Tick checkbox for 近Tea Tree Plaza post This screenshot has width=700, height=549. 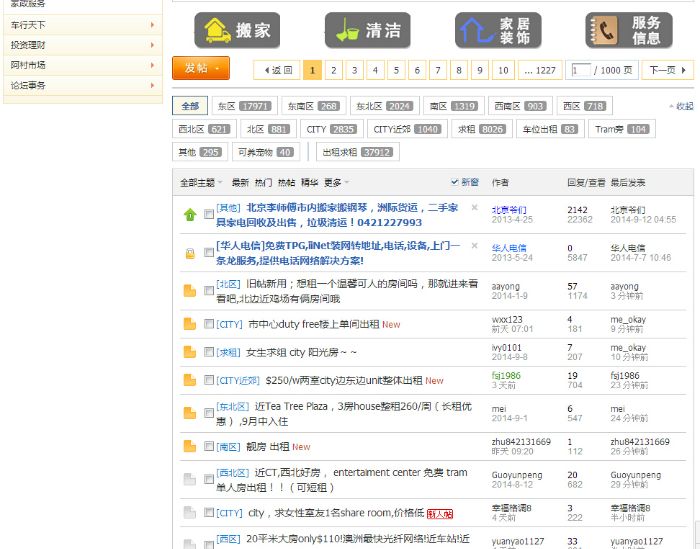tap(208, 413)
